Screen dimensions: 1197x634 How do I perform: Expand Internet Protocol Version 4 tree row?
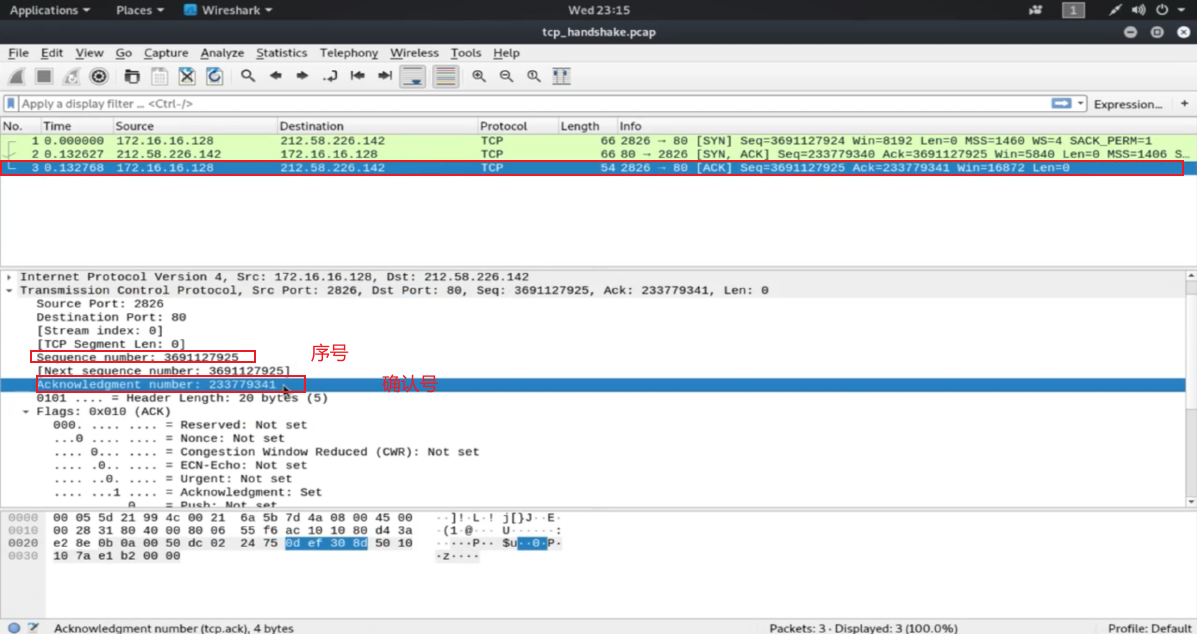[9, 277]
